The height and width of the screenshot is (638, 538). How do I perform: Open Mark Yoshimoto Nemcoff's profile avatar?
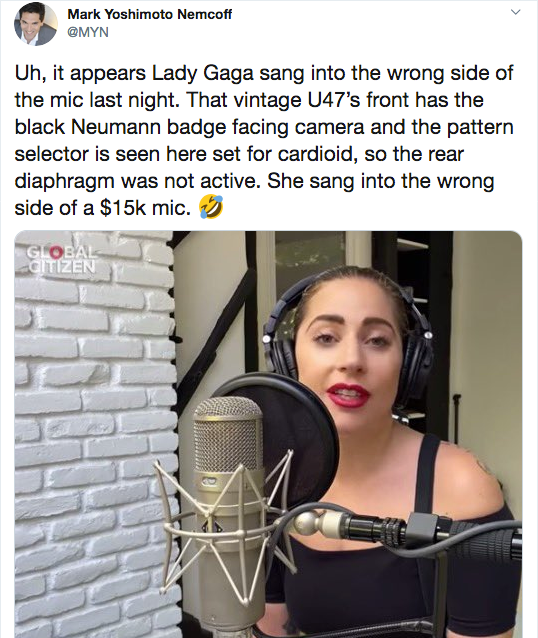coord(36,24)
